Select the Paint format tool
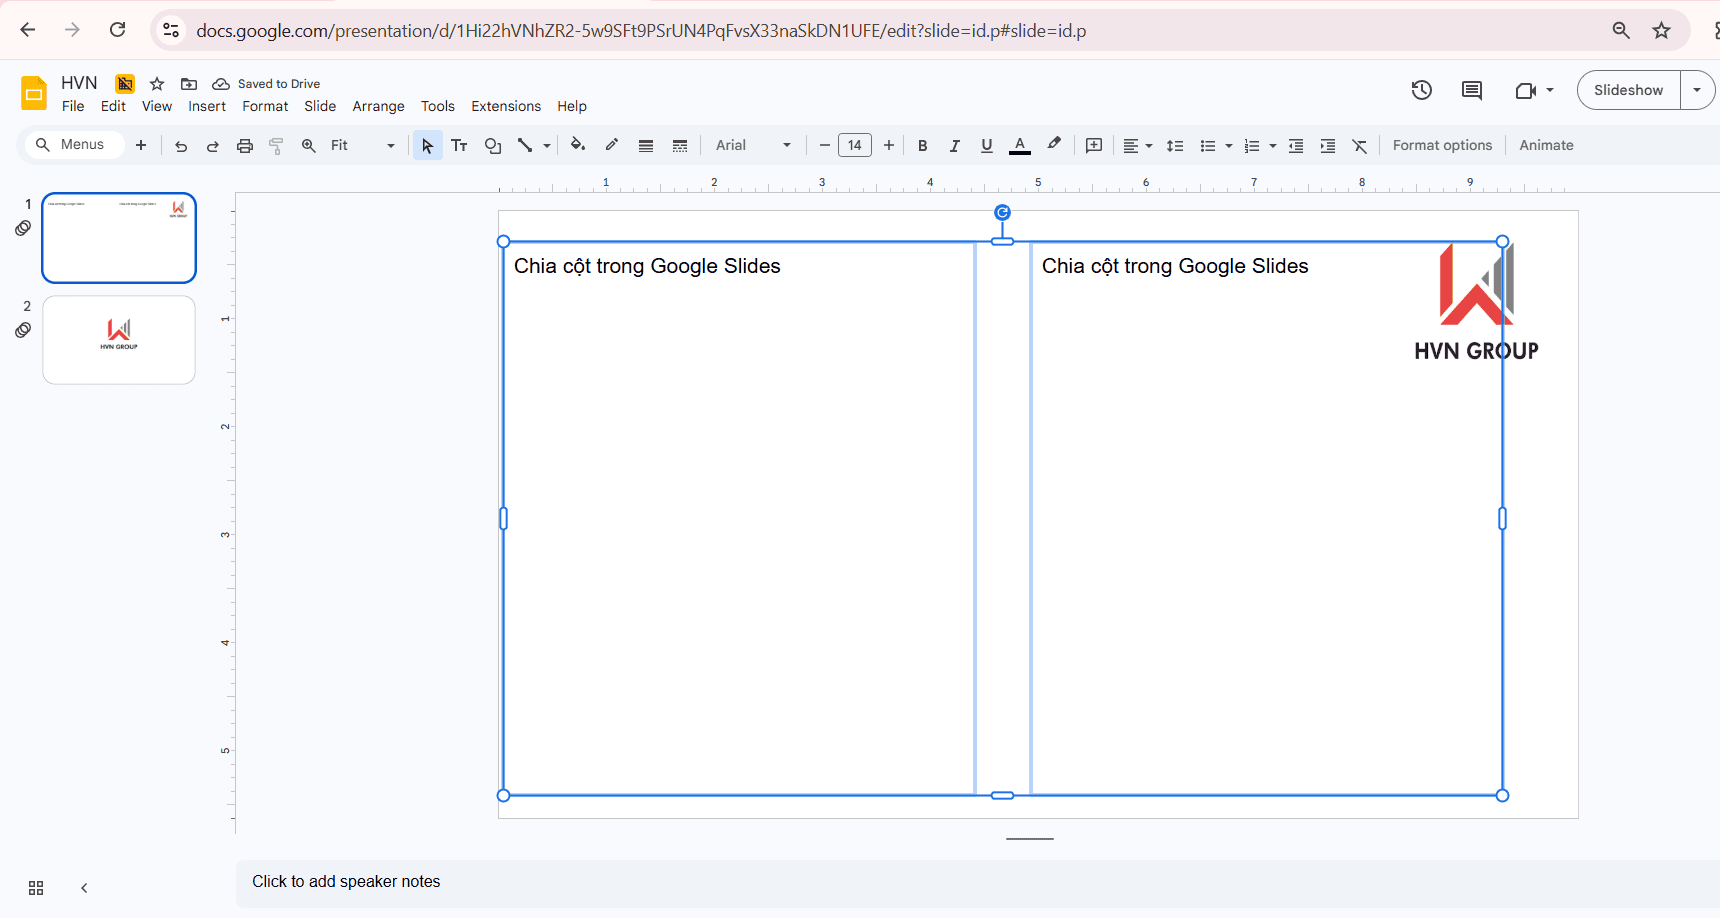 [276, 145]
